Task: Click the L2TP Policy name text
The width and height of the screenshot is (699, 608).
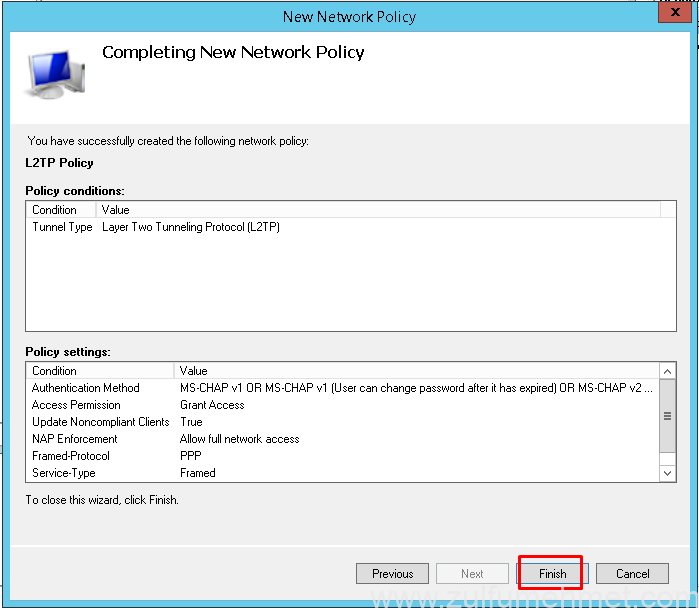Action: [59, 163]
